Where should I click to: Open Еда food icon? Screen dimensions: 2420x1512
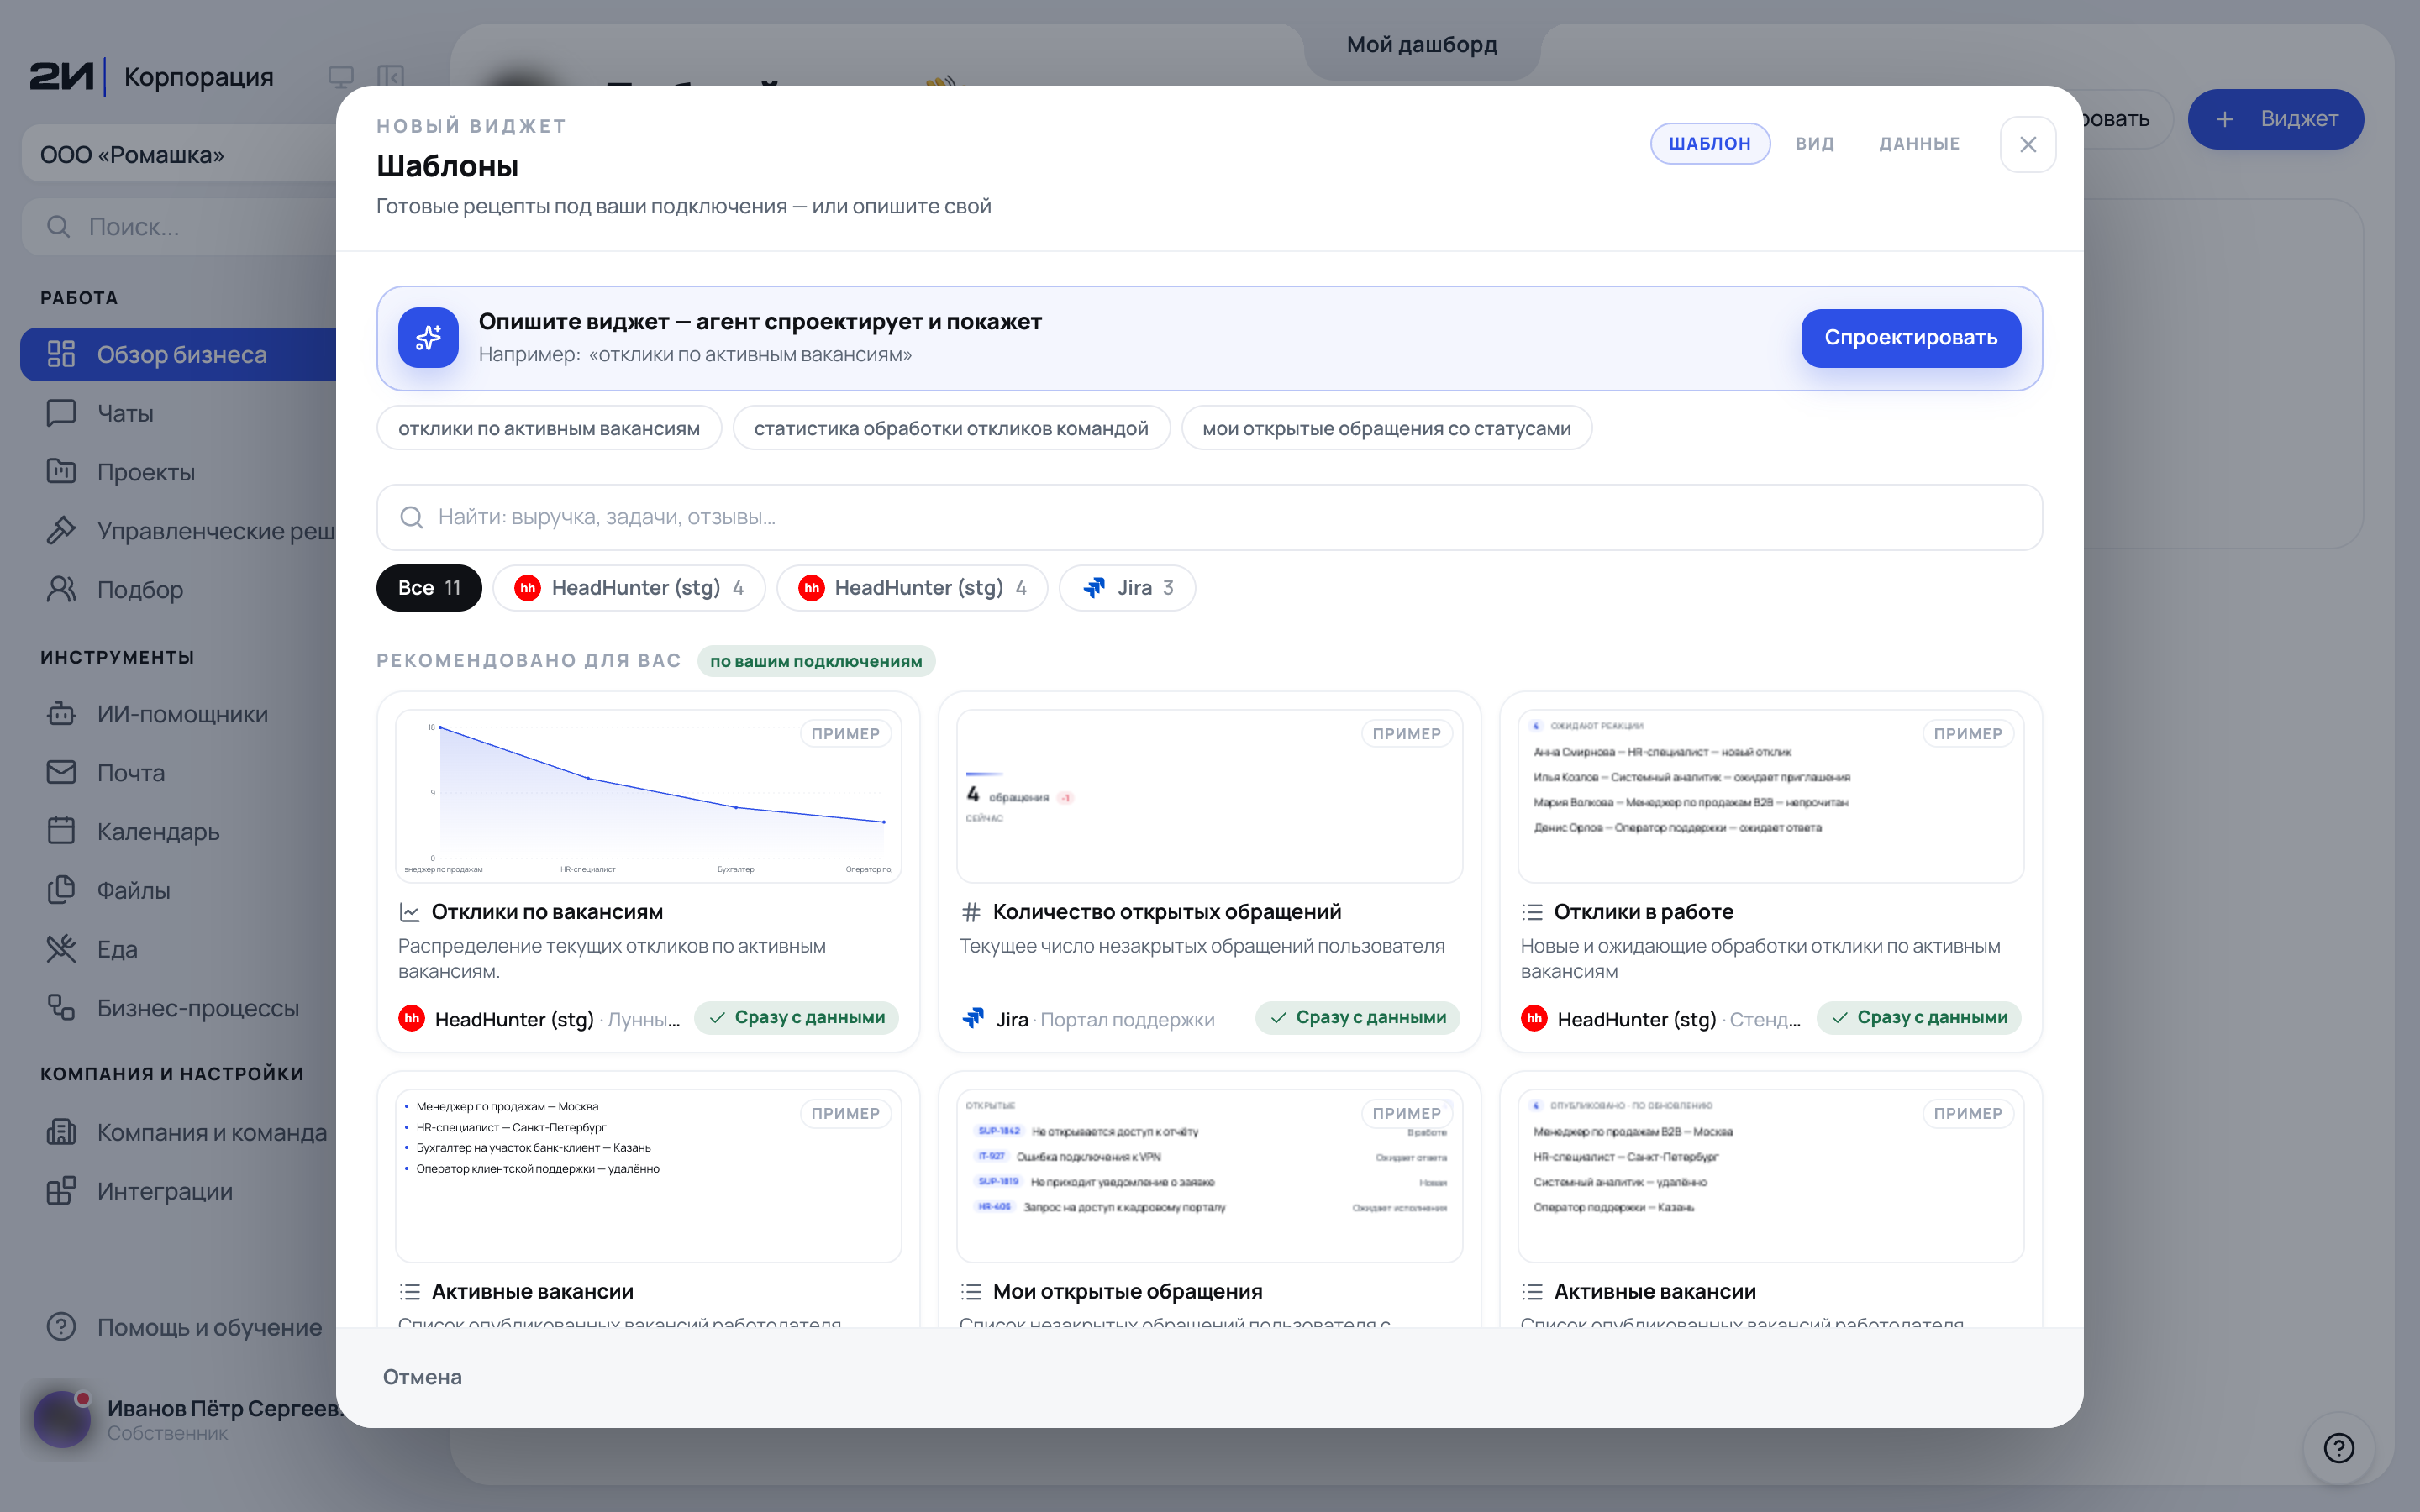click(x=61, y=949)
